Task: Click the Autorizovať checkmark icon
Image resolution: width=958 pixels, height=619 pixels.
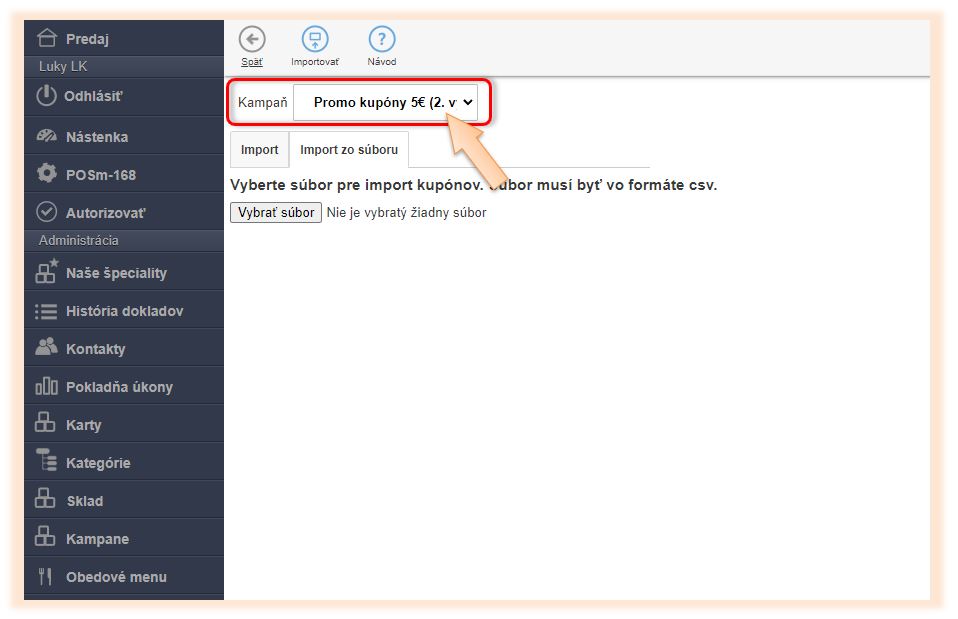Action: pyautogui.click(x=46, y=212)
